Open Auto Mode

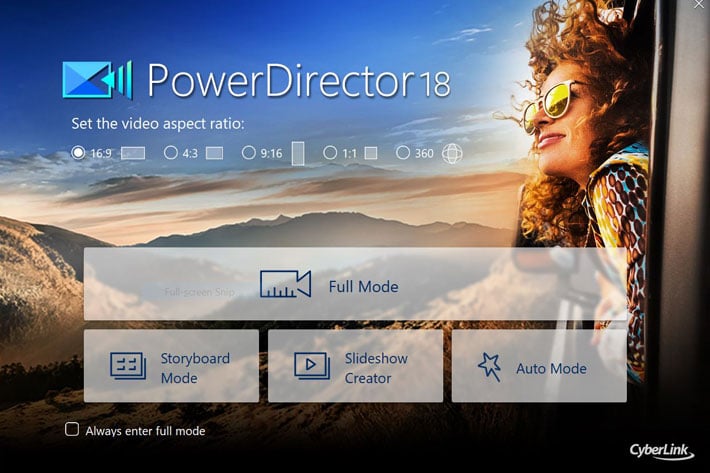pyautogui.click(x=539, y=366)
